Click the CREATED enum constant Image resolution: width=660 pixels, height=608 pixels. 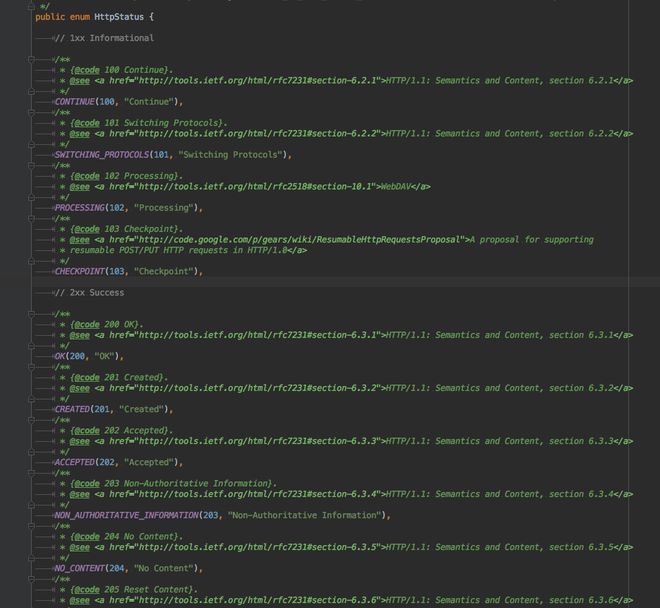coord(72,409)
